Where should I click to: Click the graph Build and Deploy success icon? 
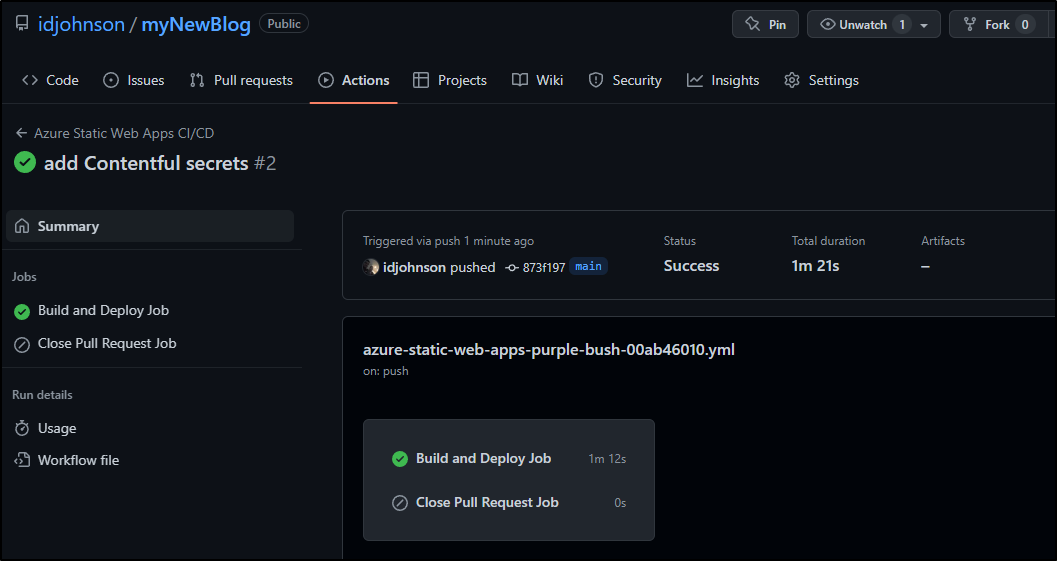(400, 459)
